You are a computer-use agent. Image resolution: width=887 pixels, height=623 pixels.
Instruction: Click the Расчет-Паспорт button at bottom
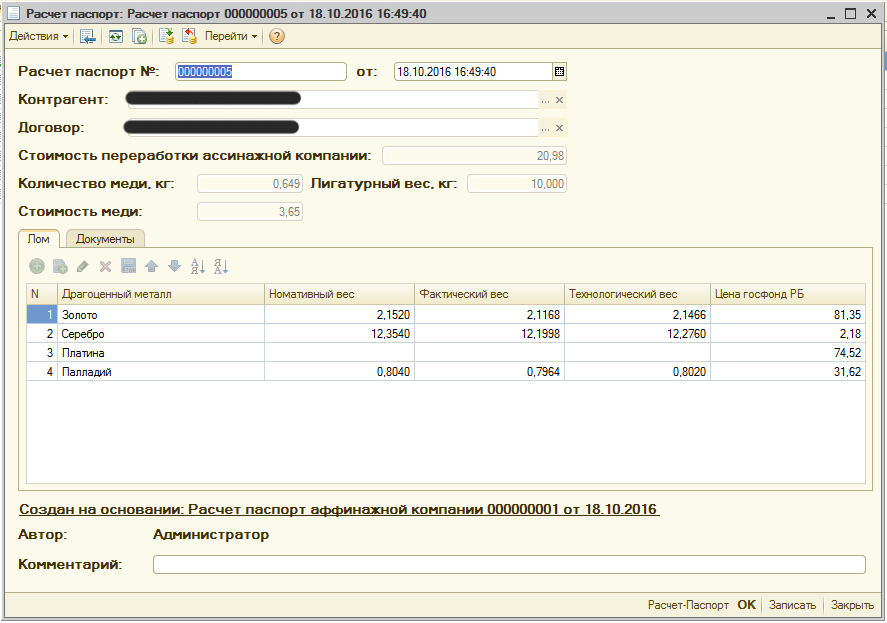[x=688, y=605]
